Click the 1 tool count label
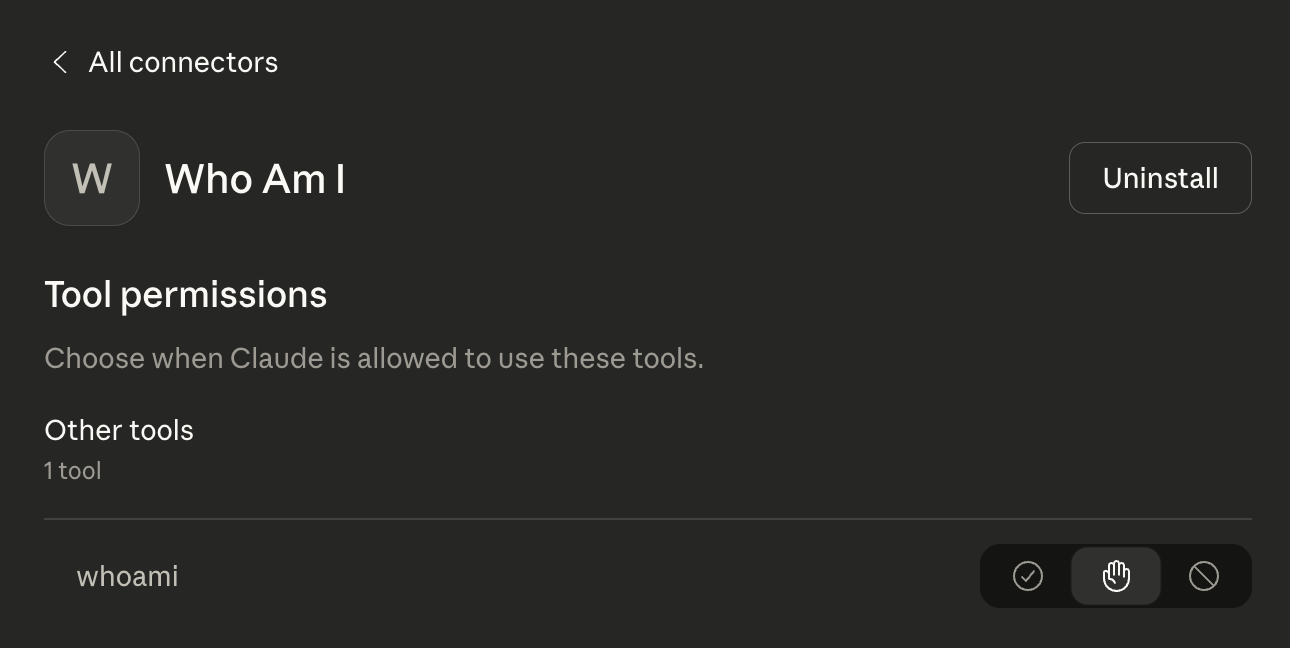This screenshot has height=648, width=1290. coord(73,470)
